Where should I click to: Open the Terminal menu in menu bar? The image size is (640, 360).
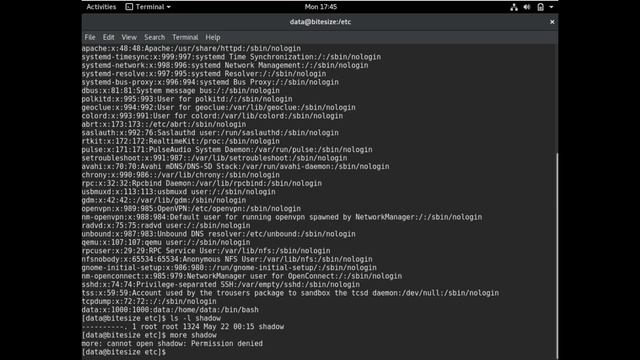(185, 37)
